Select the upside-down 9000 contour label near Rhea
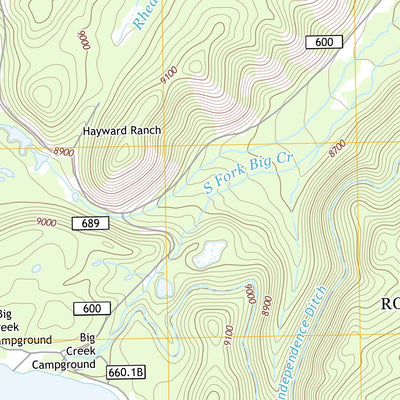 [85, 40]
